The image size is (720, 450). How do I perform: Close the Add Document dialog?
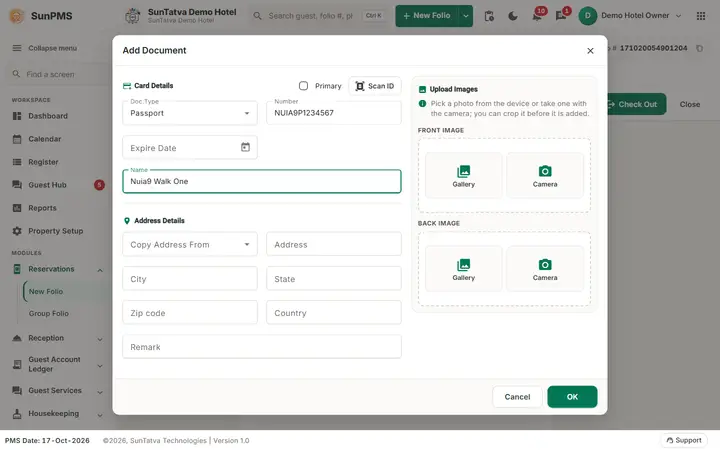(x=590, y=51)
